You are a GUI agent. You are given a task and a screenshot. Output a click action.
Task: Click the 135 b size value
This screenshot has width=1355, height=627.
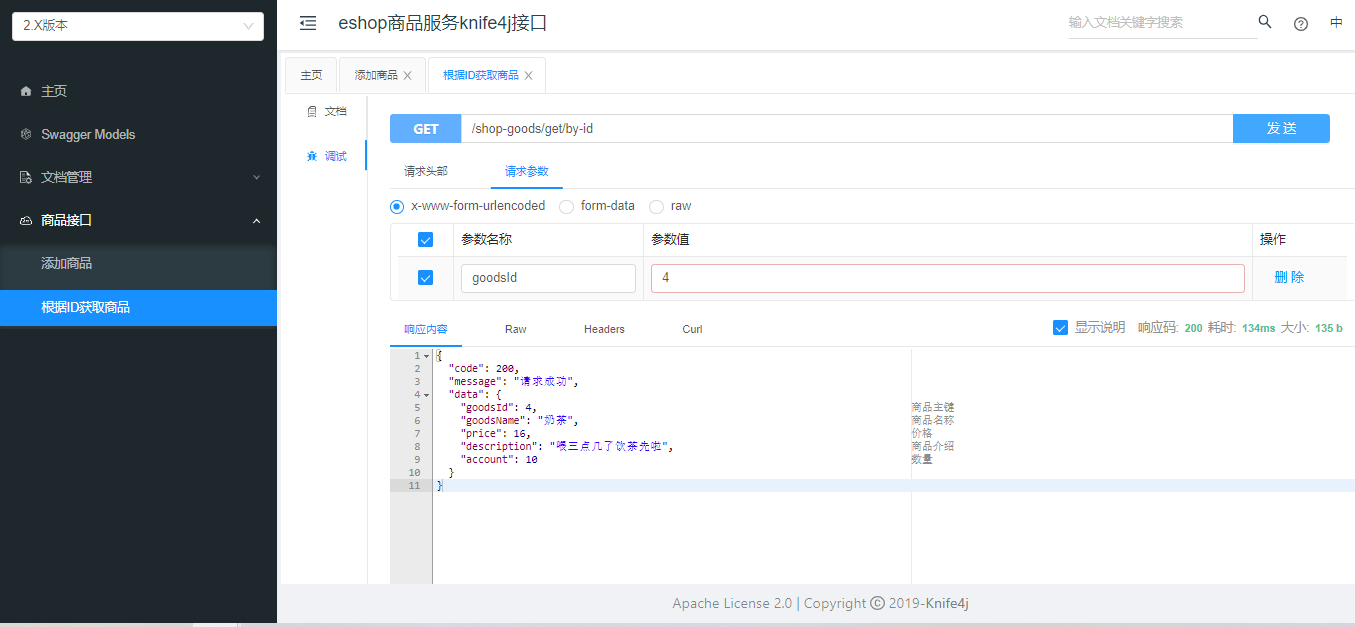(1329, 328)
